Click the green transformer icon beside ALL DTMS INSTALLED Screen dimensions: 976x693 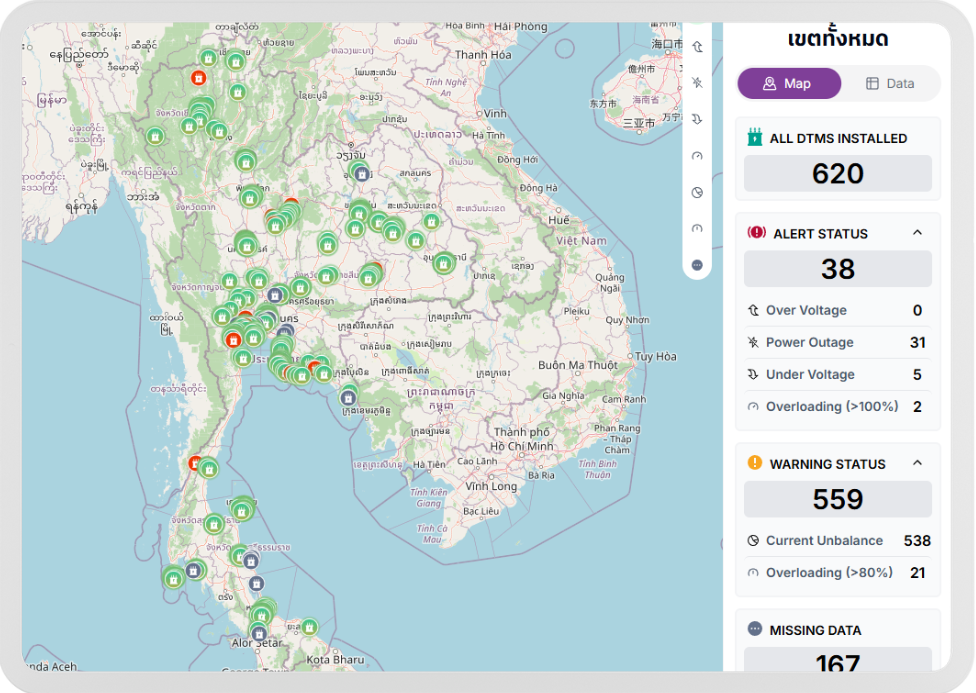[x=754, y=137]
